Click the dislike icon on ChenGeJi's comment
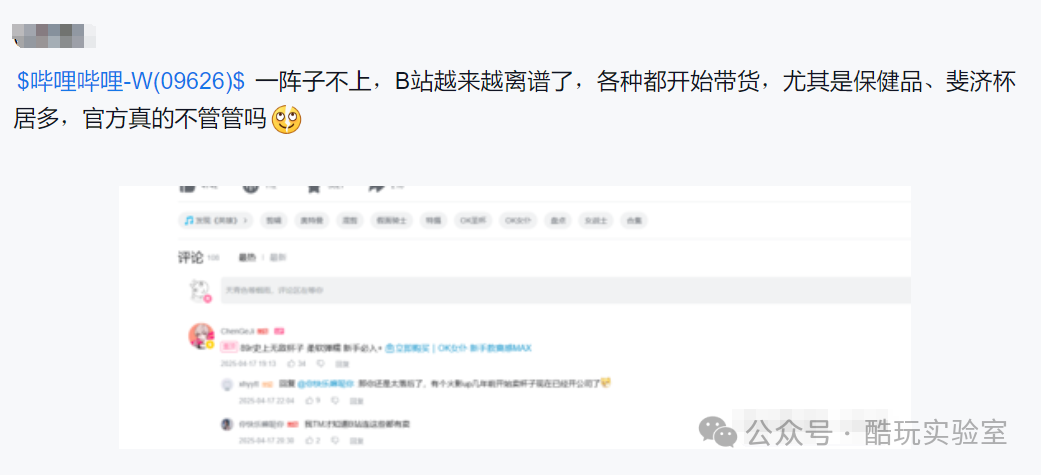The image size is (1041, 475). click(321, 363)
